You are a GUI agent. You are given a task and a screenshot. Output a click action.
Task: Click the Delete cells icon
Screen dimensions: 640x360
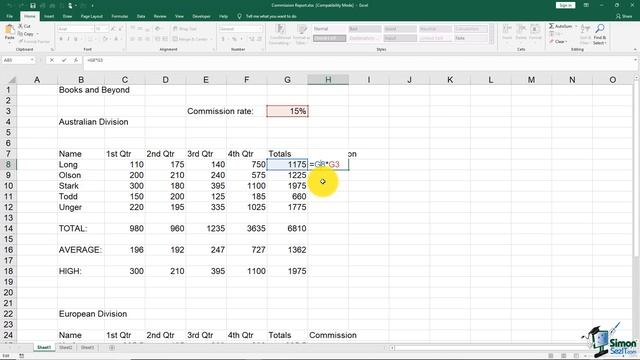pos(521,31)
